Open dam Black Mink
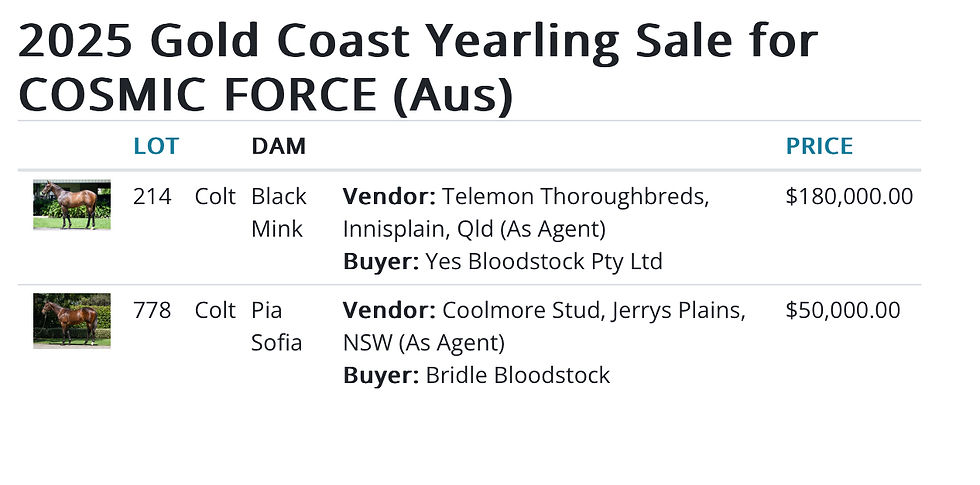This screenshot has height=485, width=980. pyautogui.click(x=278, y=212)
